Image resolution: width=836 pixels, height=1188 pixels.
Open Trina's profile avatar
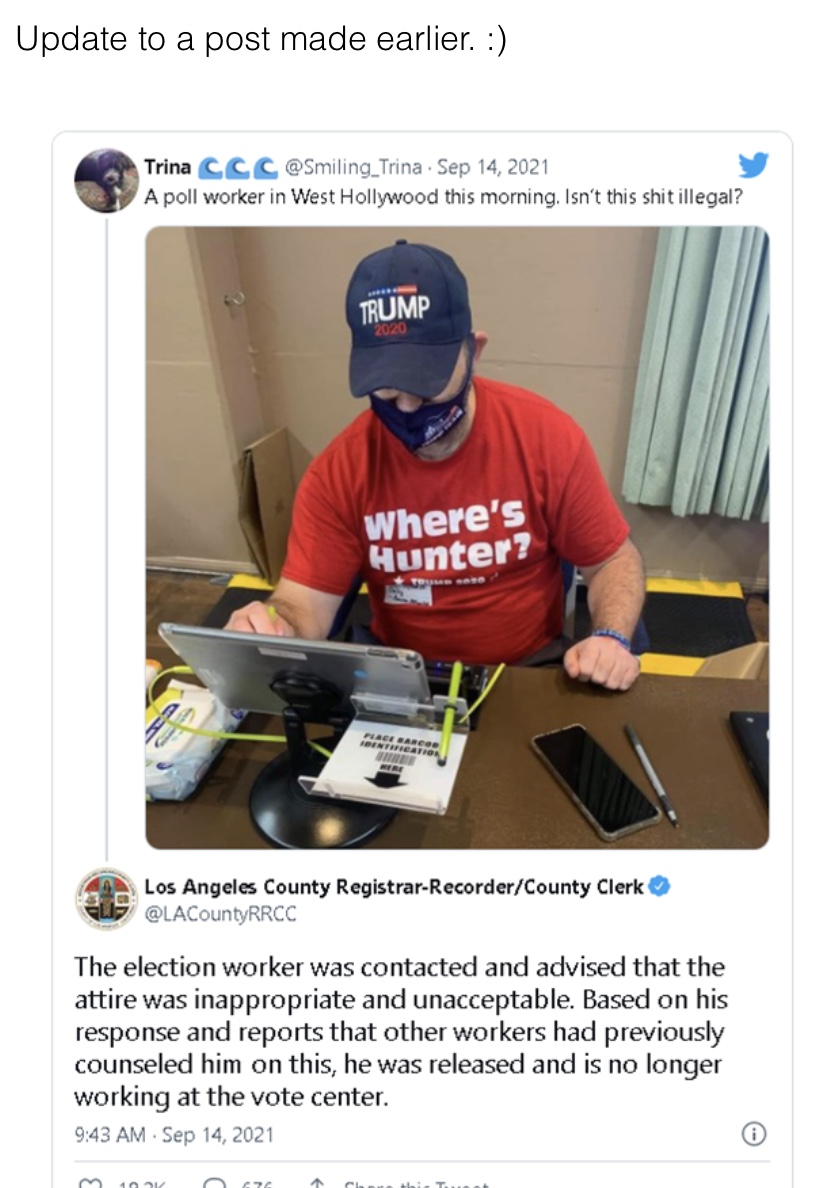(x=106, y=180)
